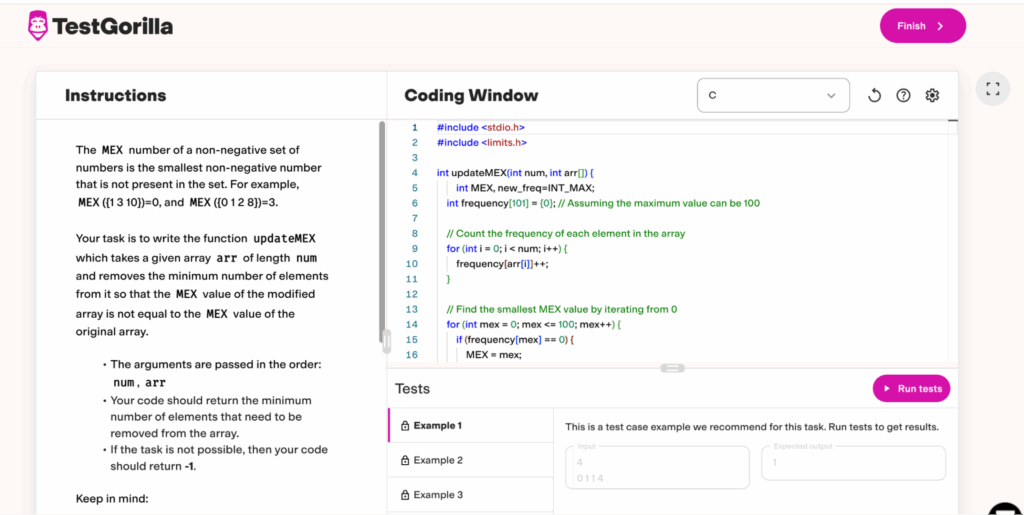Click the Run tests button
This screenshot has height=515, width=1024.
click(x=911, y=388)
